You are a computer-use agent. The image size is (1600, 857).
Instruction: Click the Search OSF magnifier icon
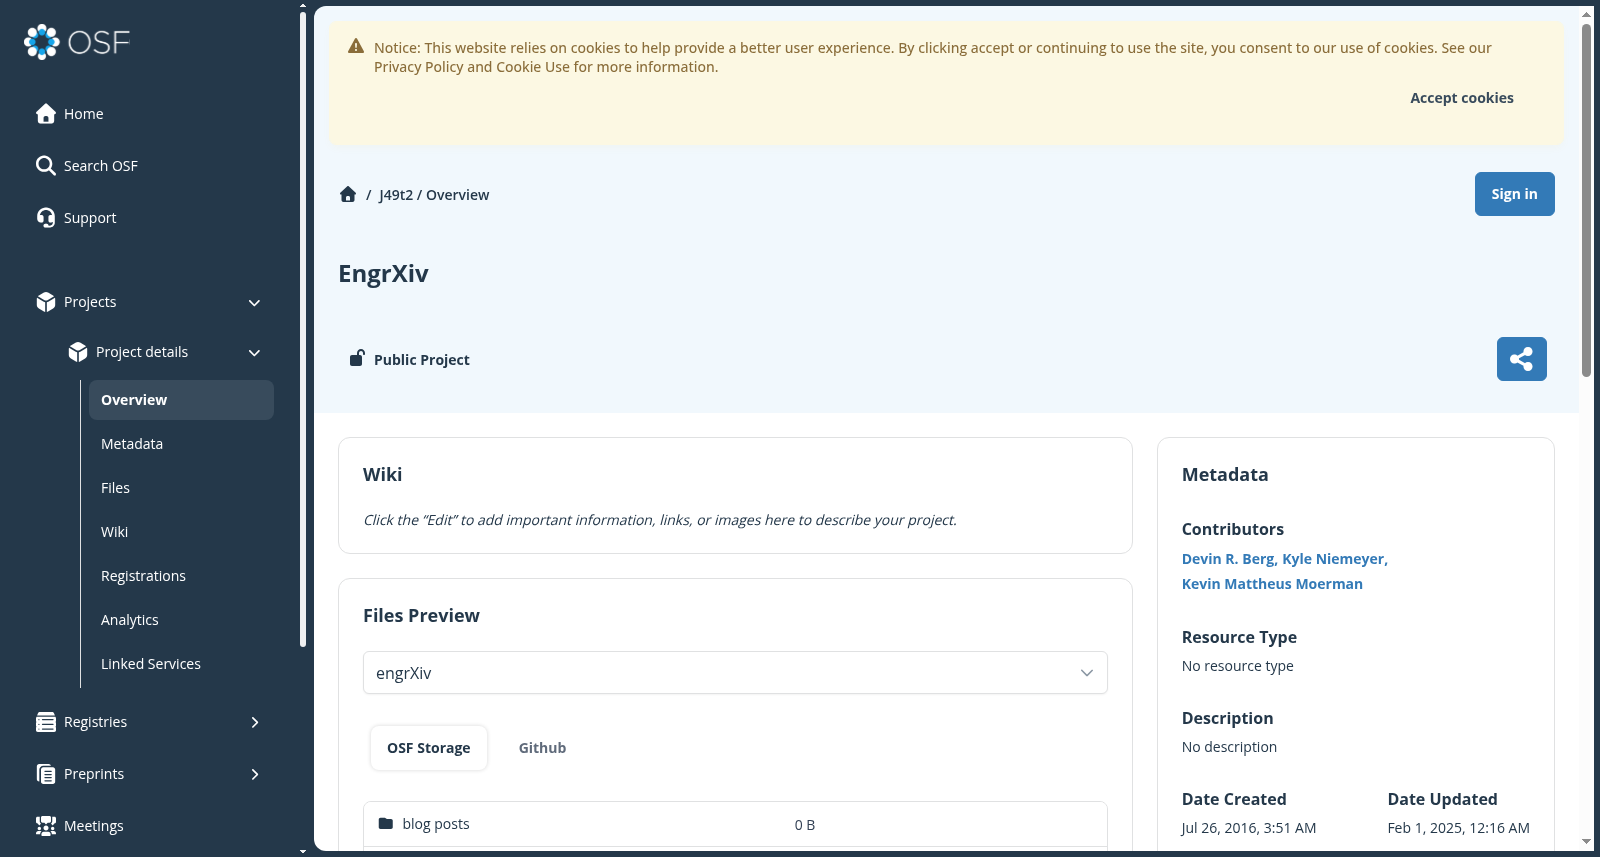[46, 166]
